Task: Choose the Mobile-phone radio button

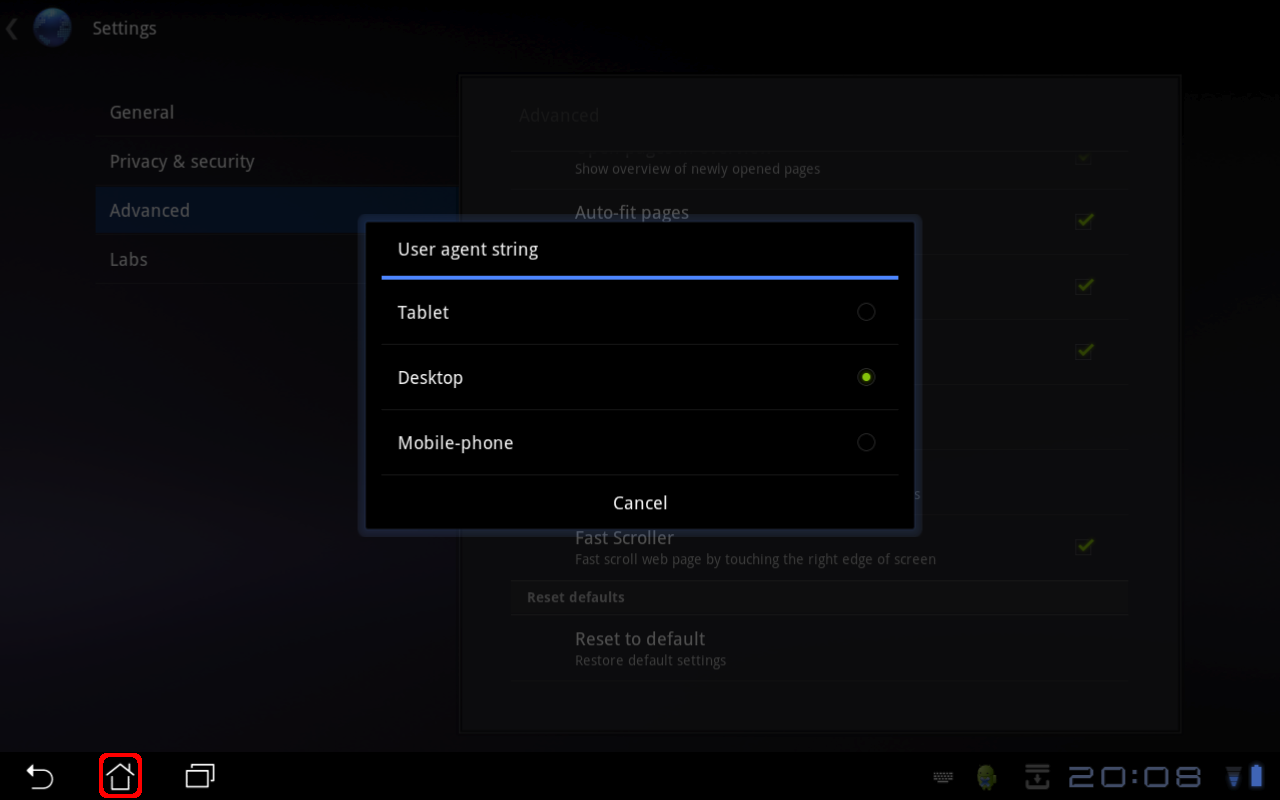Action: [866, 442]
